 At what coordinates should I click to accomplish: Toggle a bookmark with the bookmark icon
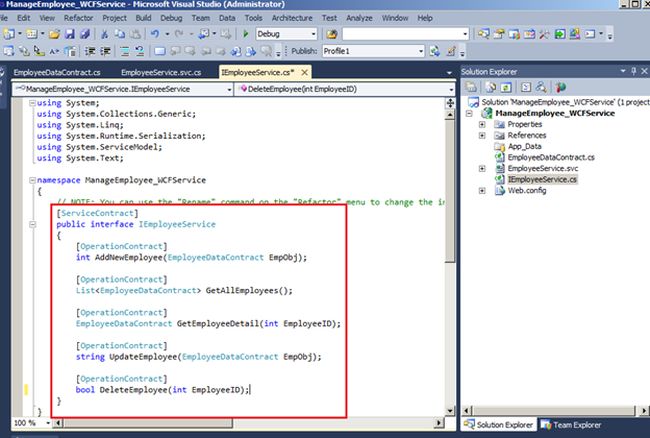(160, 51)
